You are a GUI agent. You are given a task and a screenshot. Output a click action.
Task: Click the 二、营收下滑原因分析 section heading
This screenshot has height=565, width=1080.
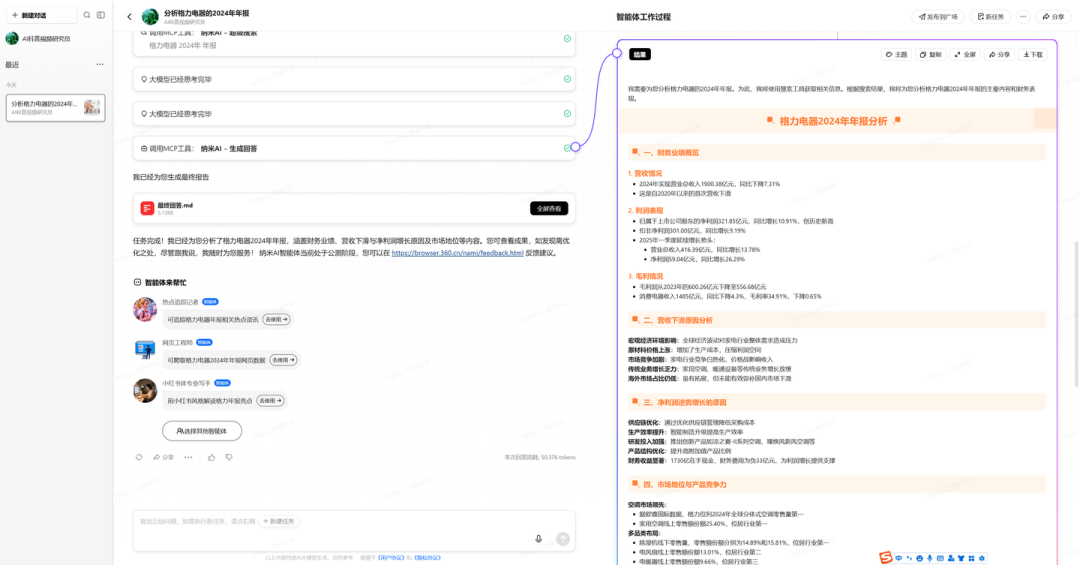678,320
